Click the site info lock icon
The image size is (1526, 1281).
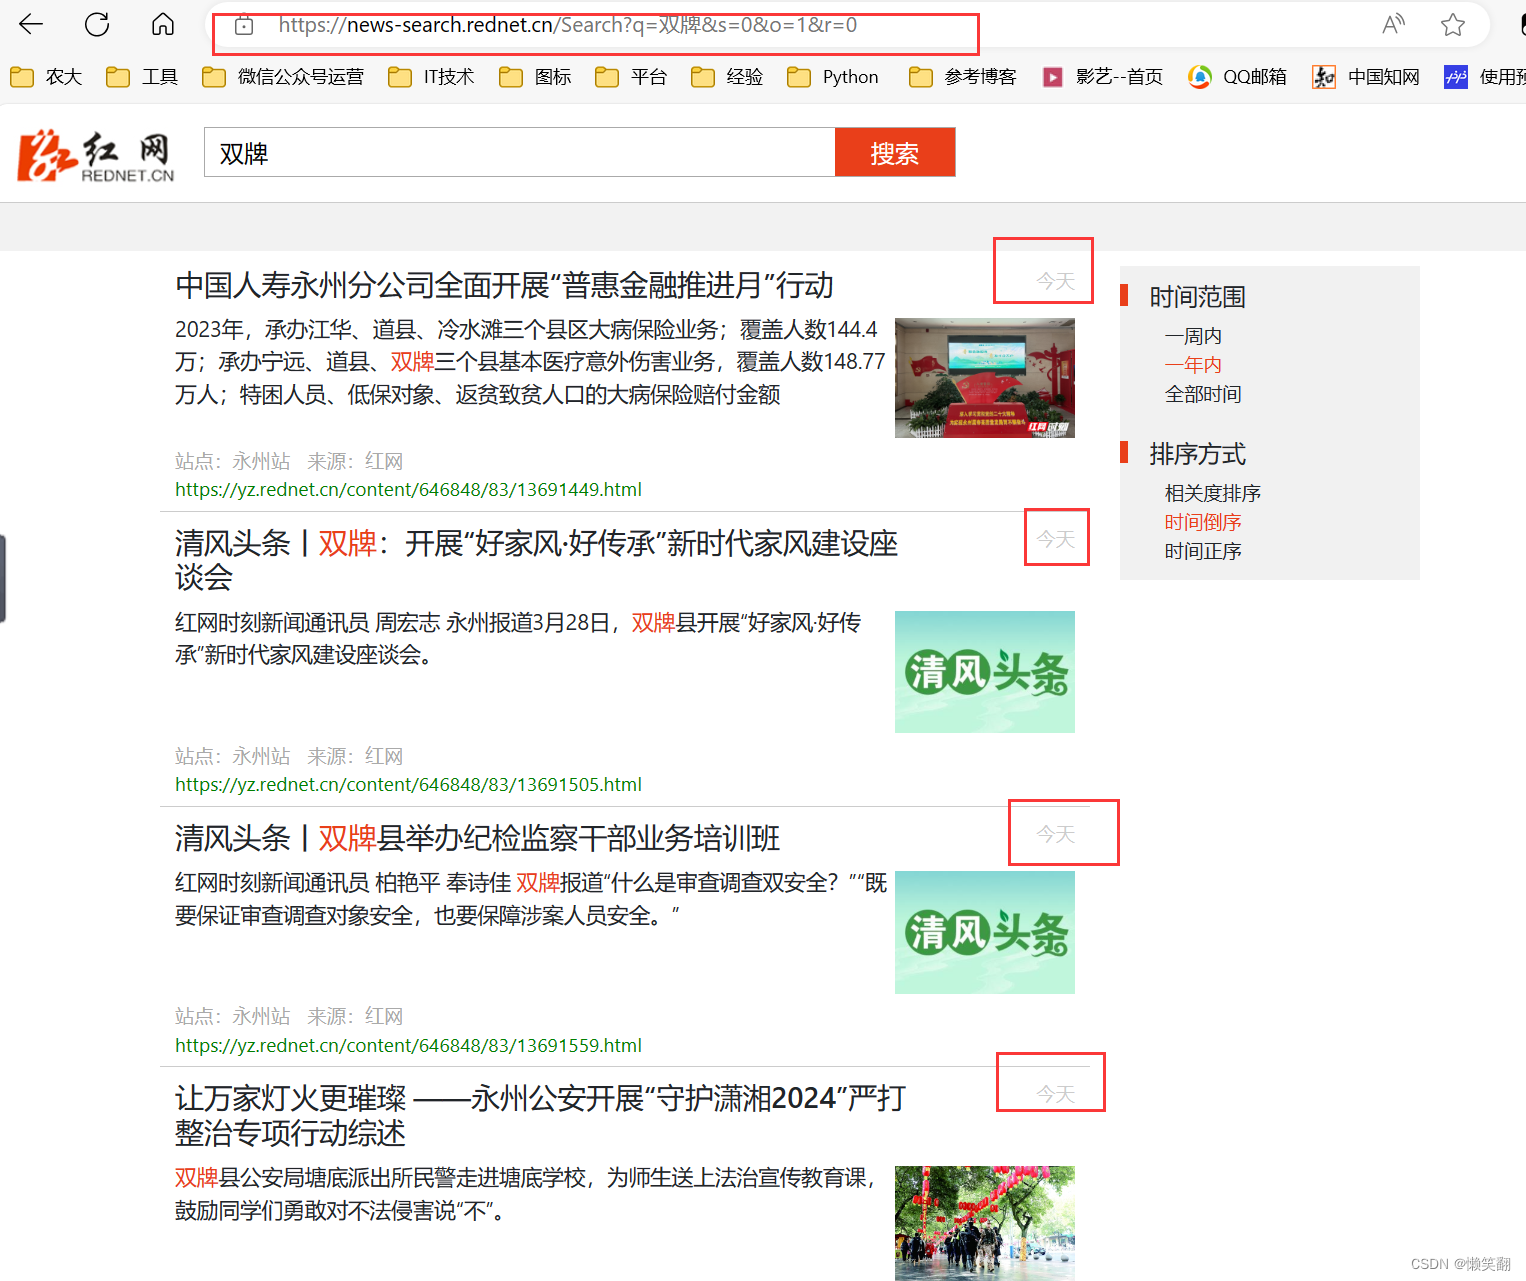(244, 26)
